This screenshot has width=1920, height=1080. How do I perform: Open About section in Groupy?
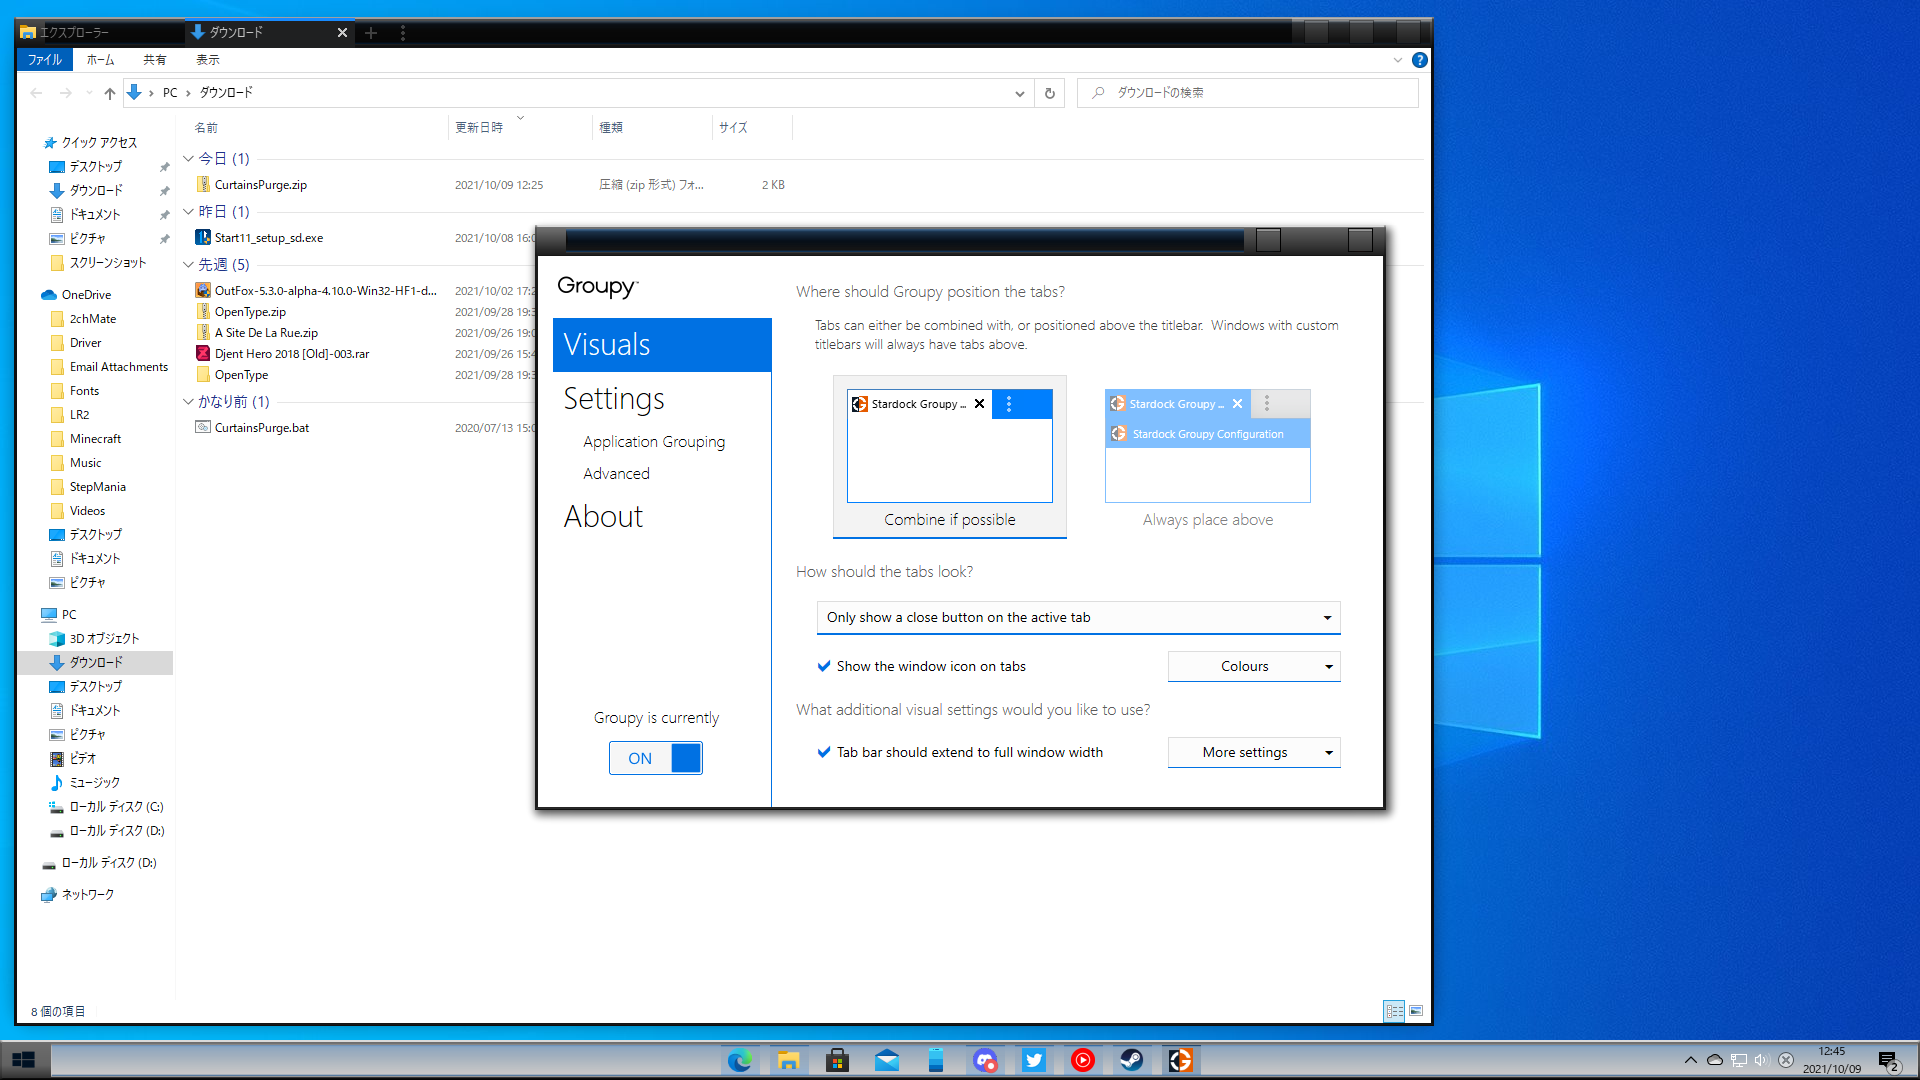coord(603,517)
